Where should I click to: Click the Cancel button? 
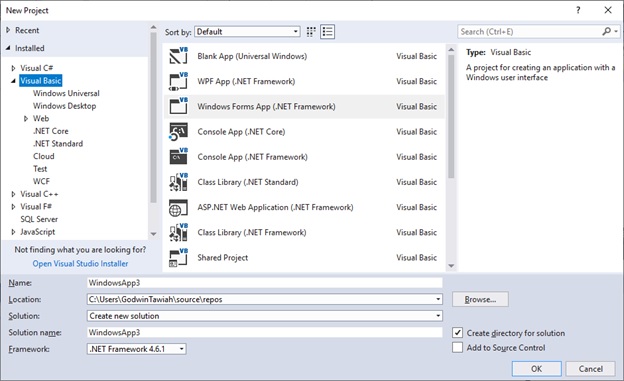click(x=591, y=369)
